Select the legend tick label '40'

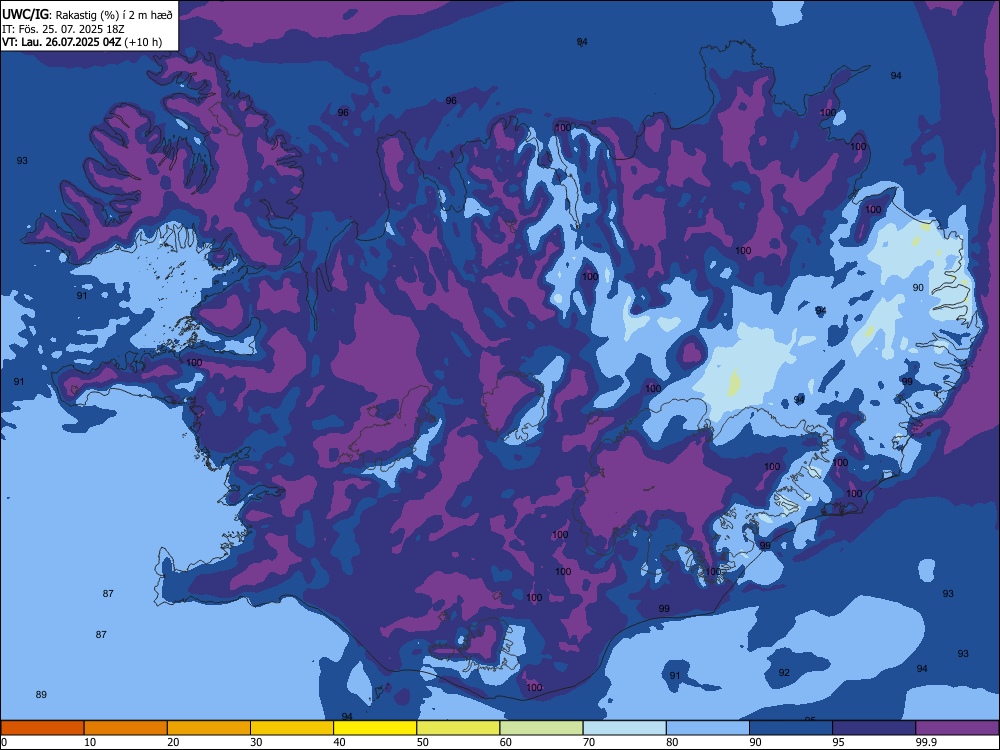click(x=340, y=742)
